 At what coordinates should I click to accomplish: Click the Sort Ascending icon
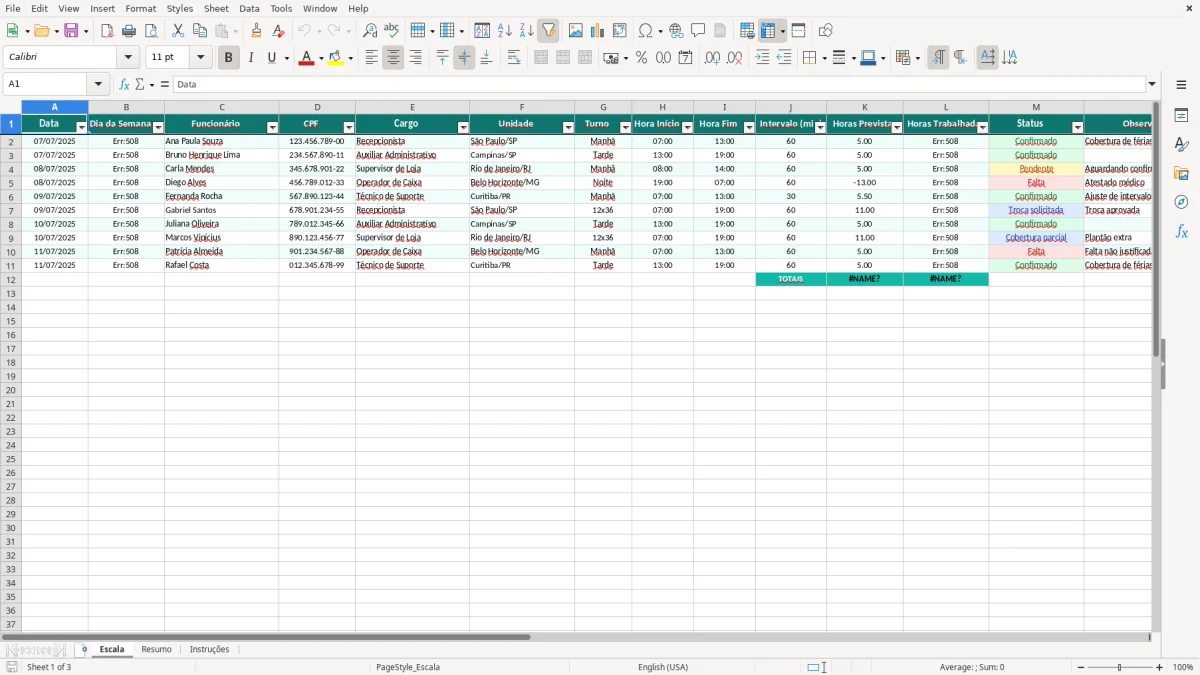click(505, 31)
